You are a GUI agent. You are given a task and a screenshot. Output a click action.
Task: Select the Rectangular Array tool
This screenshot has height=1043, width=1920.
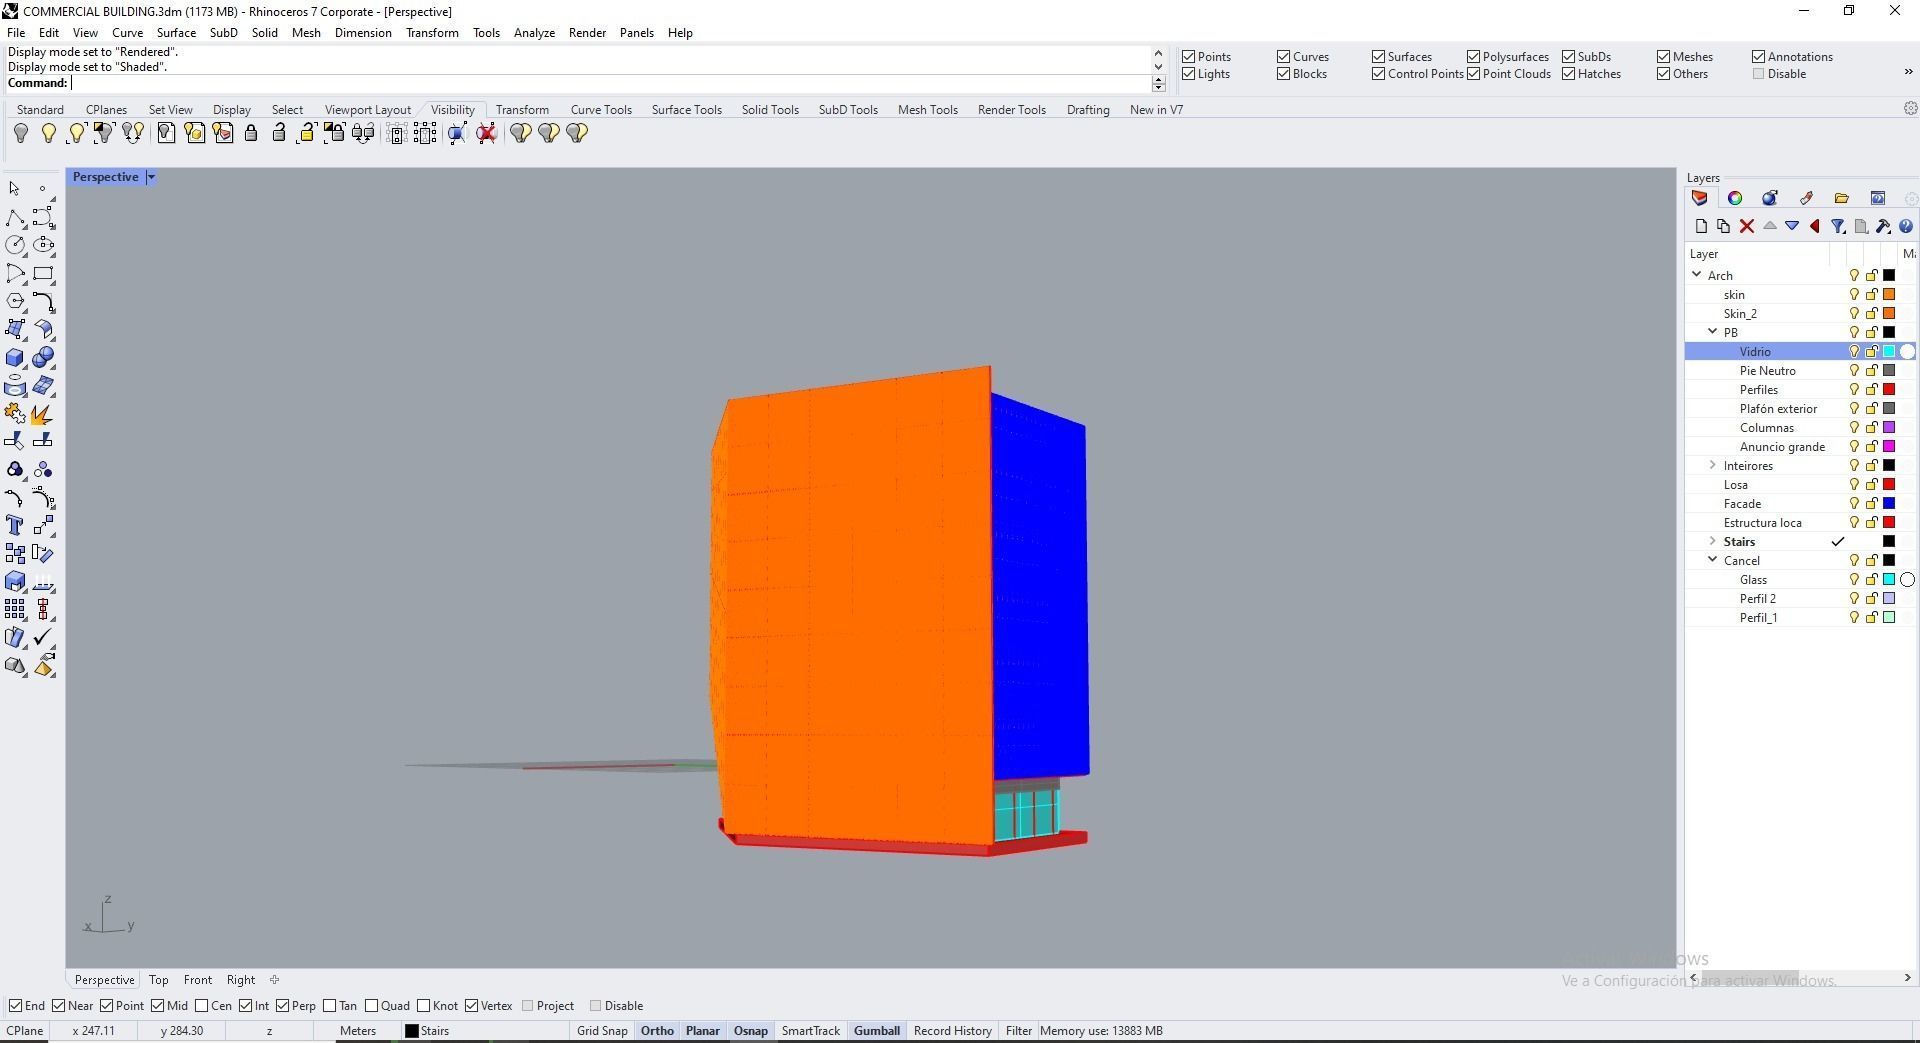15,609
